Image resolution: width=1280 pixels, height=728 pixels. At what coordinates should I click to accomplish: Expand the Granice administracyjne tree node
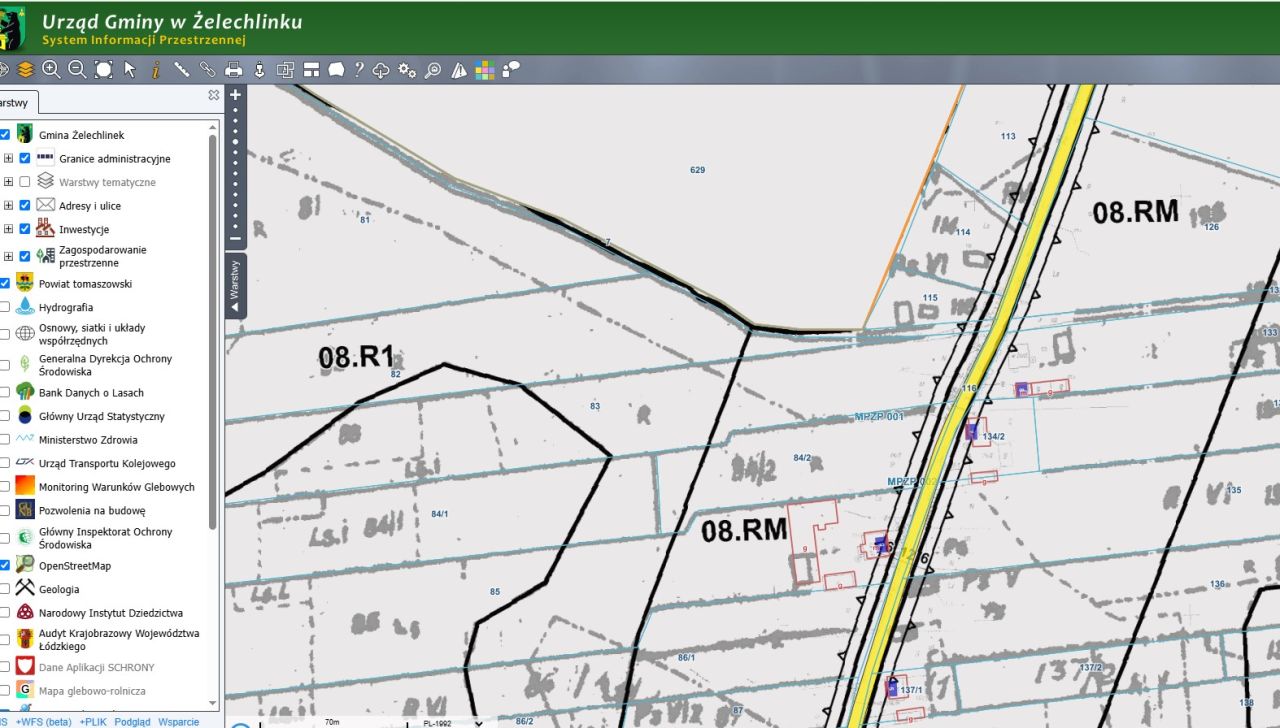[x=8, y=158]
